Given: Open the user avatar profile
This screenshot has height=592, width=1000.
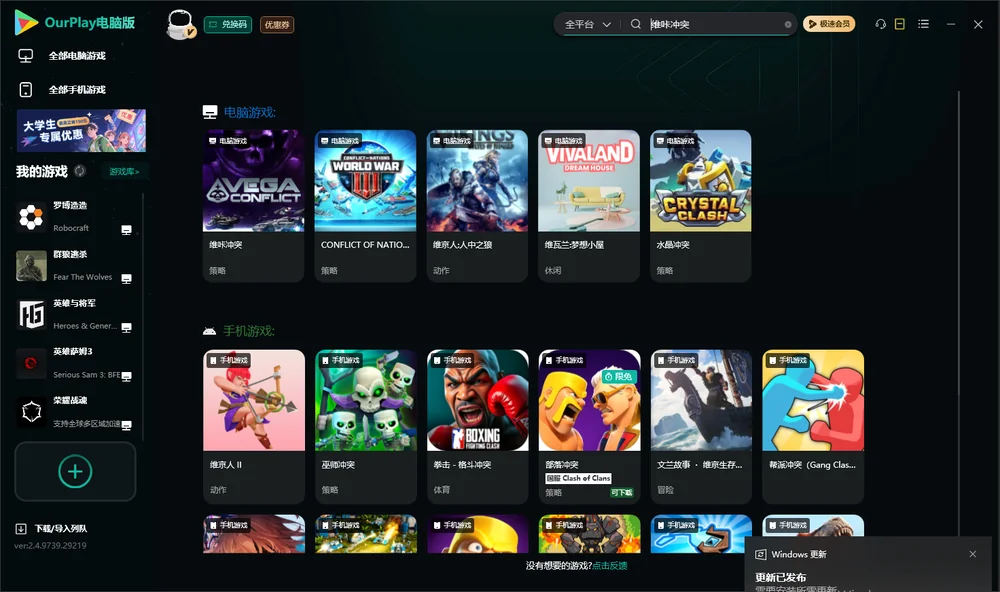Looking at the screenshot, I should click(x=180, y=24).
